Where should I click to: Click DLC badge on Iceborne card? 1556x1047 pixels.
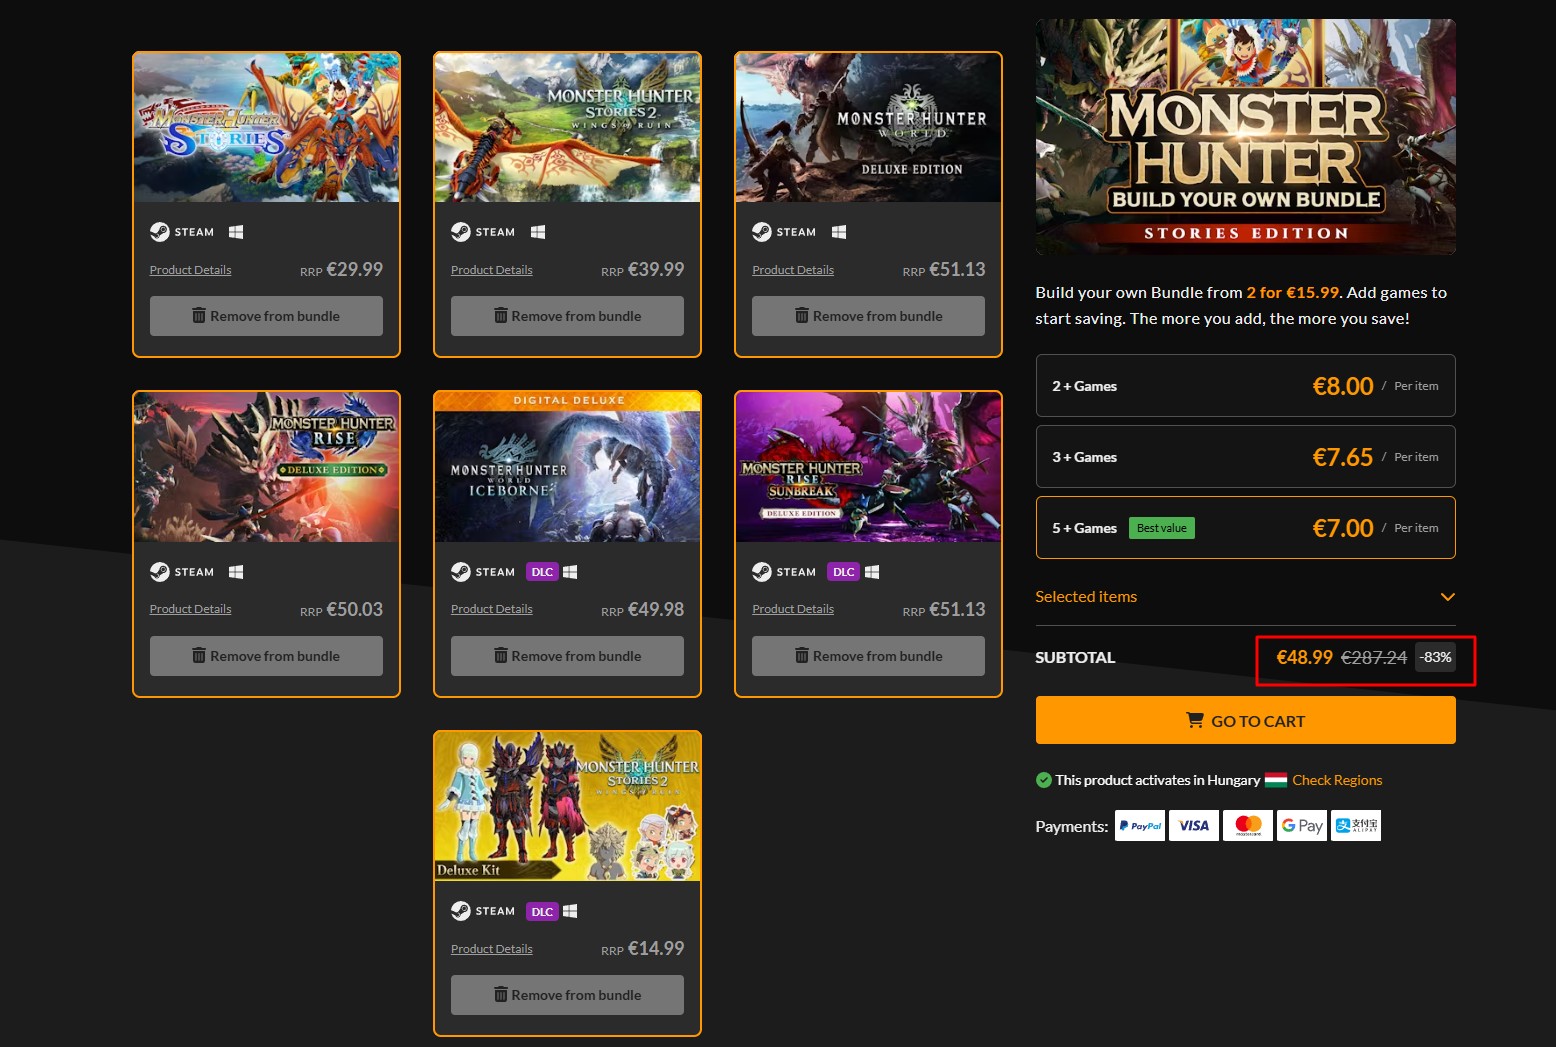tap(542, 572)
